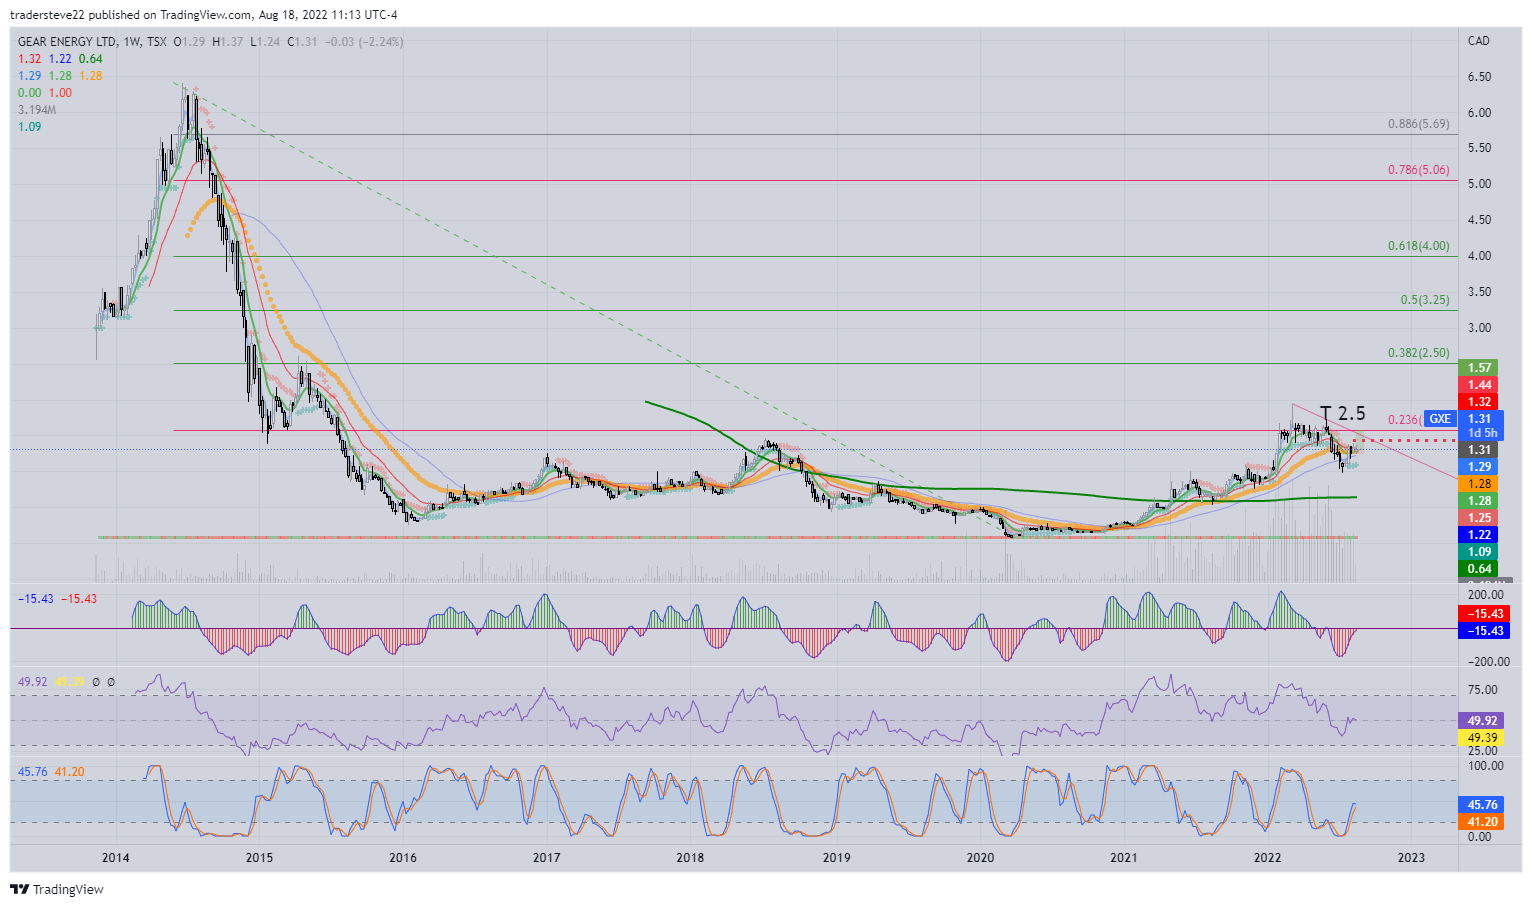Image resolution: width=1532 pixels, height=907 pixels.
Task: Click the 25.00 RSI axis label
Action: [1482, 752]
